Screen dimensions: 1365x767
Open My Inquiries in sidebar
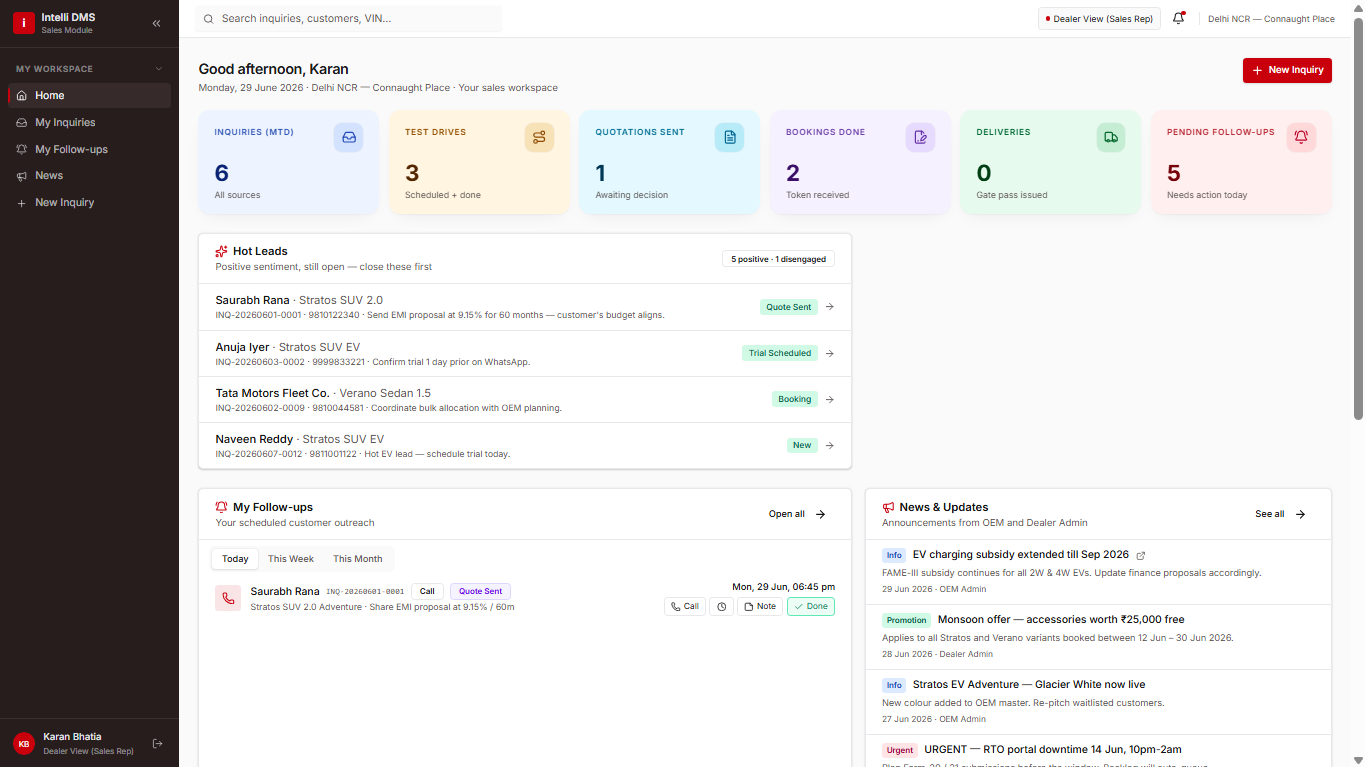click(89, 122)
